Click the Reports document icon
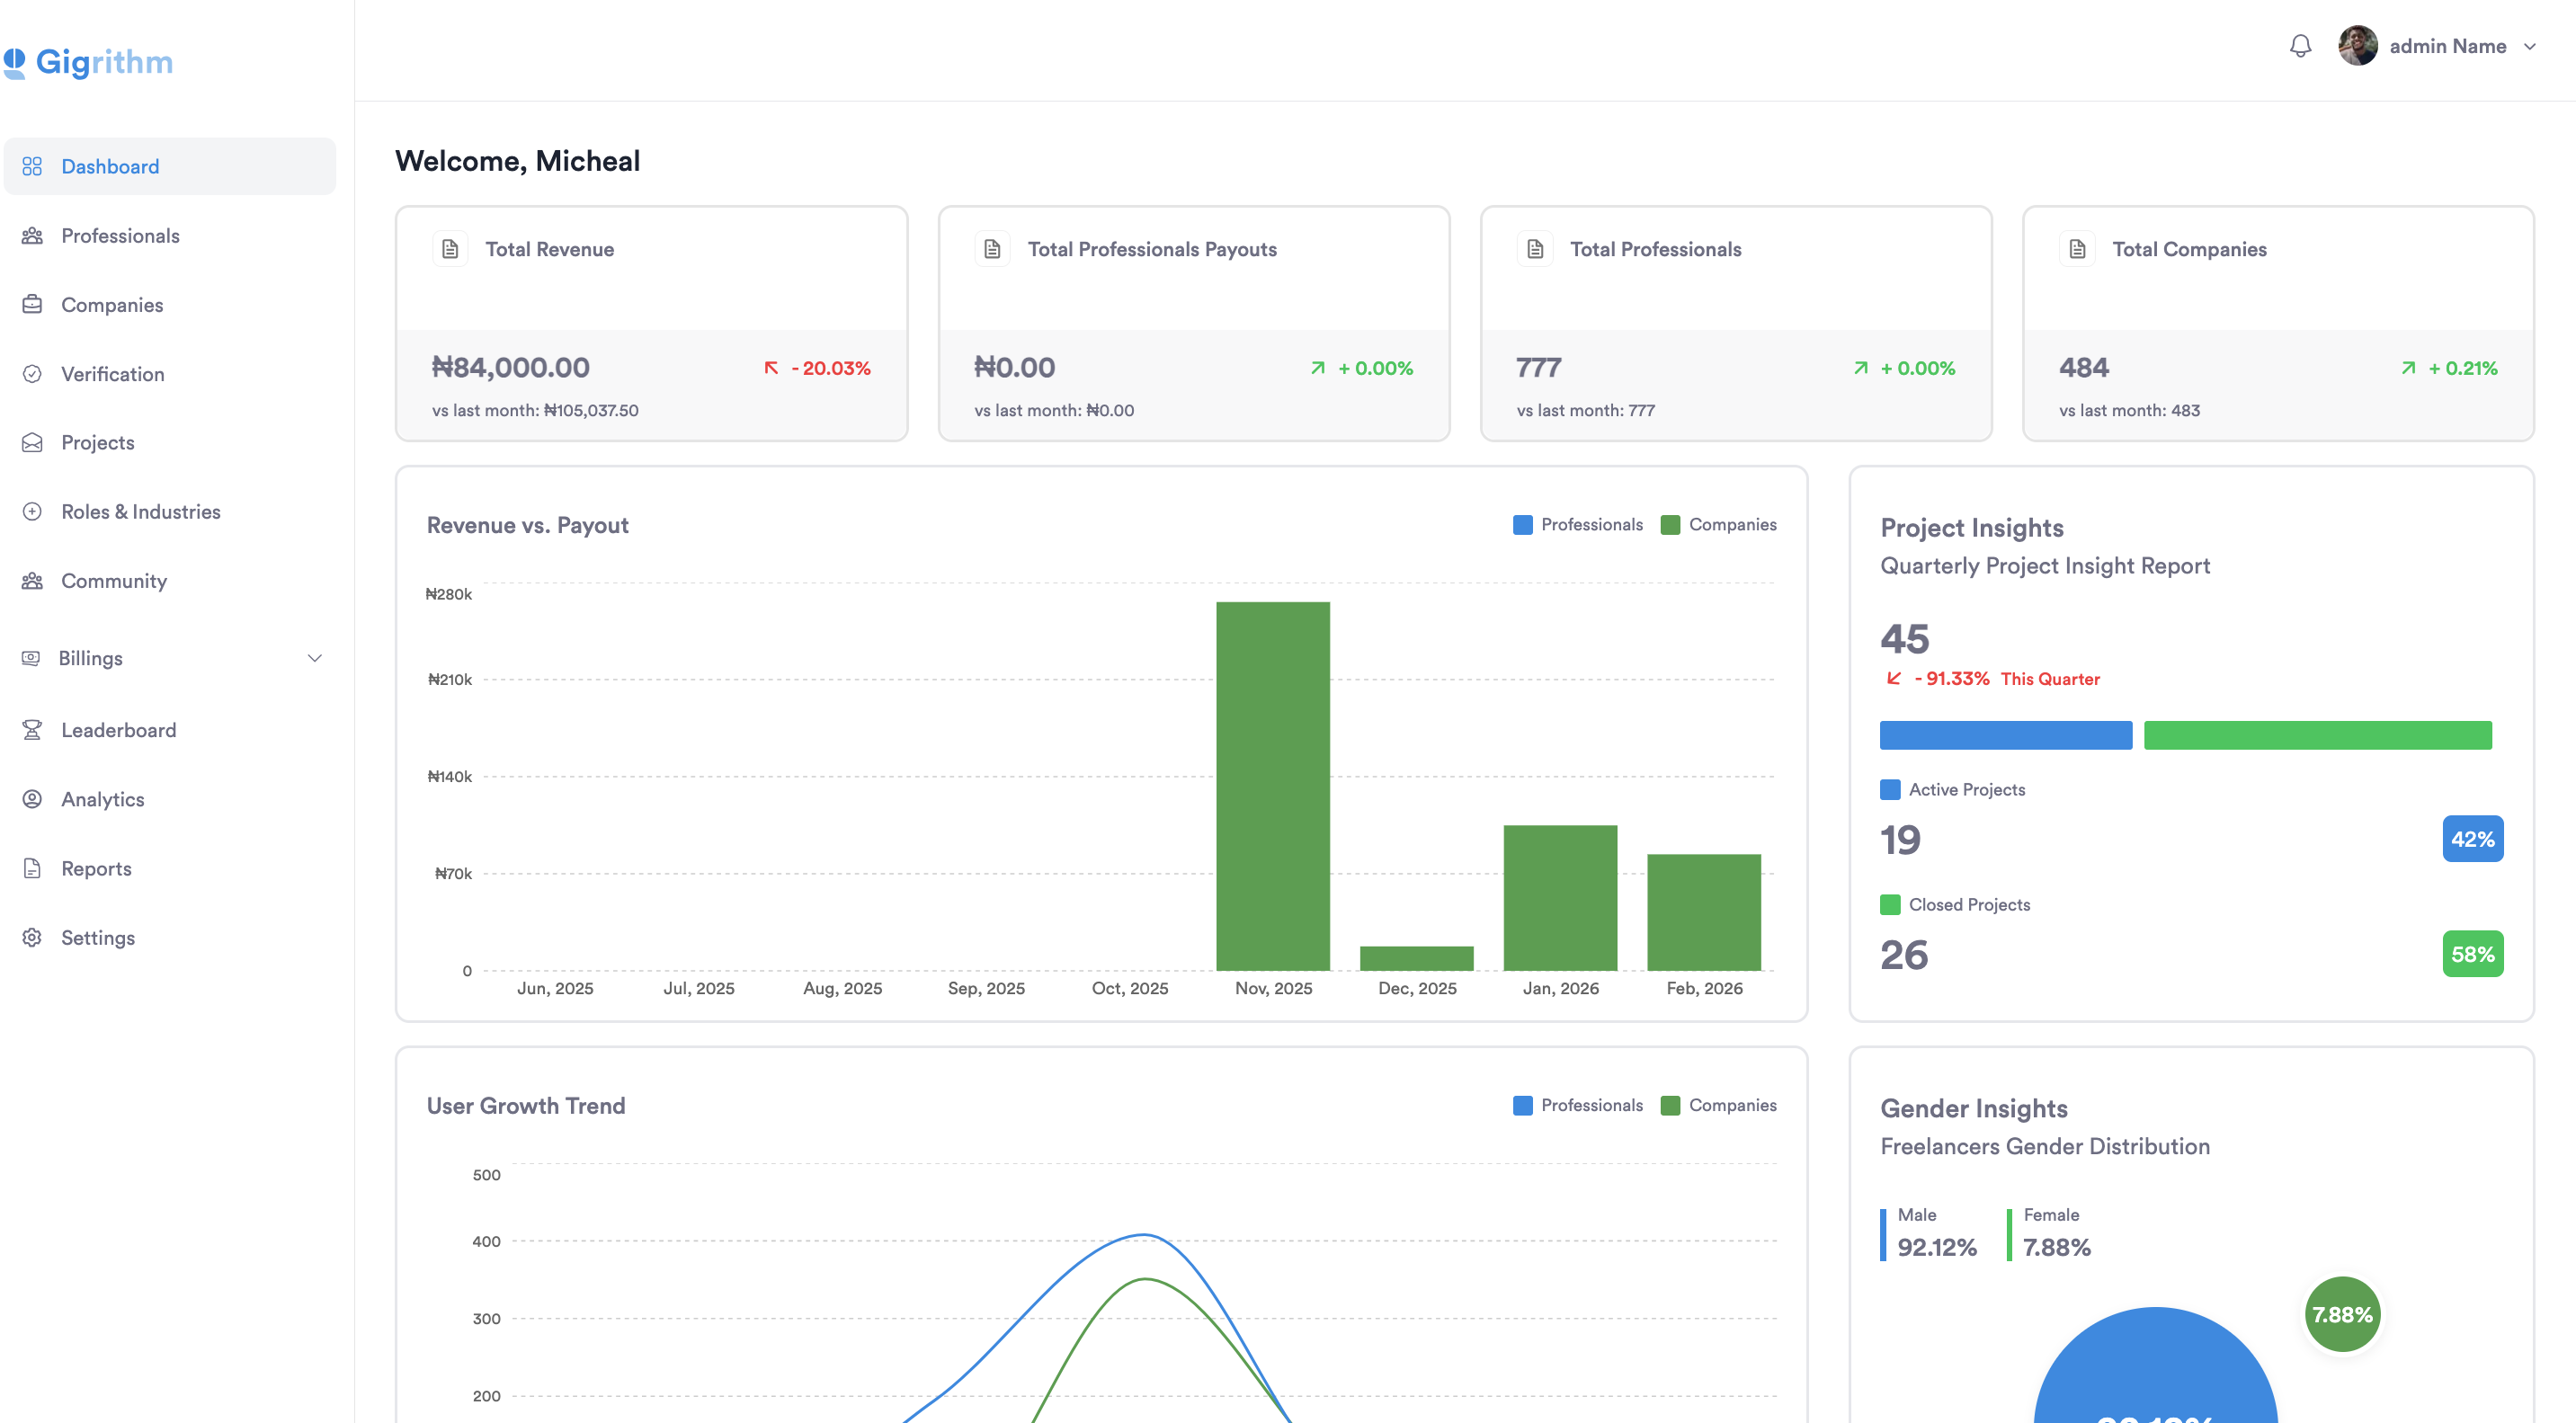The width and height of the screenshot is (2576, 1423). [32, 868]
